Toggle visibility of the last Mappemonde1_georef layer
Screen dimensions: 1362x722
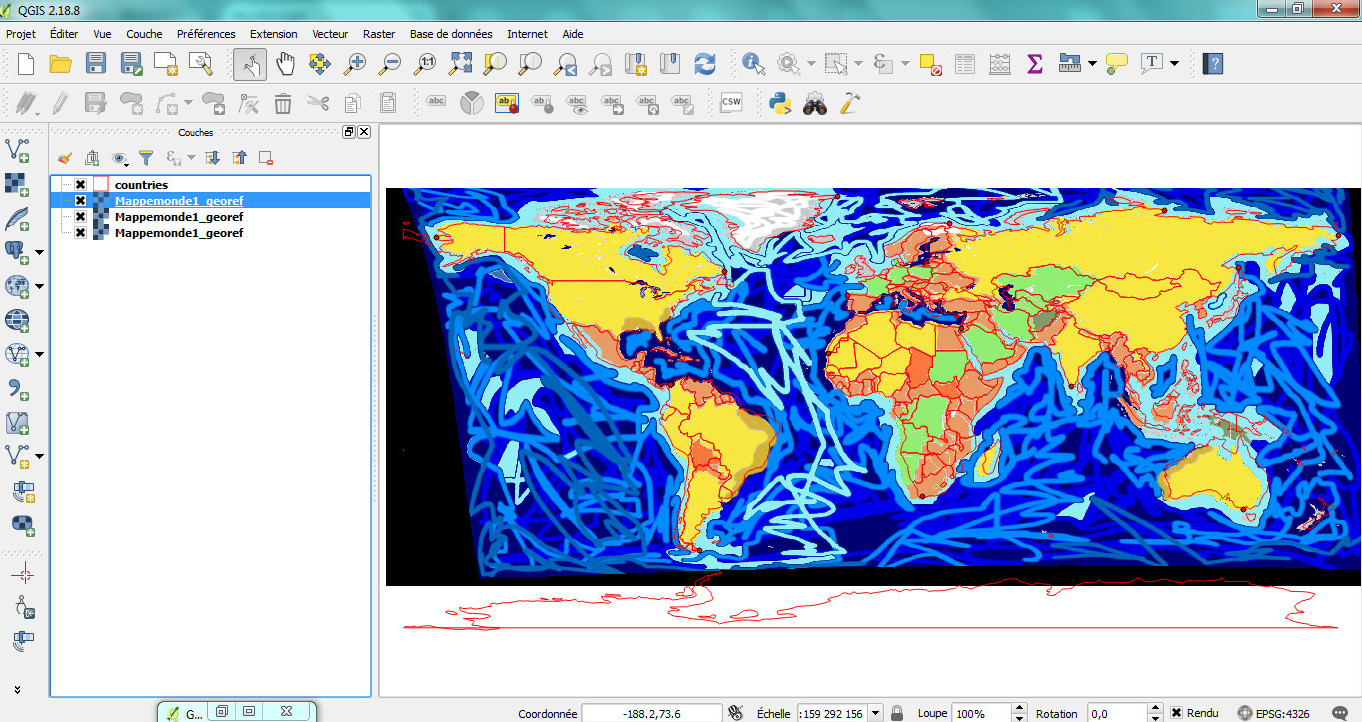pyautogui.click(x=81, y=233)
